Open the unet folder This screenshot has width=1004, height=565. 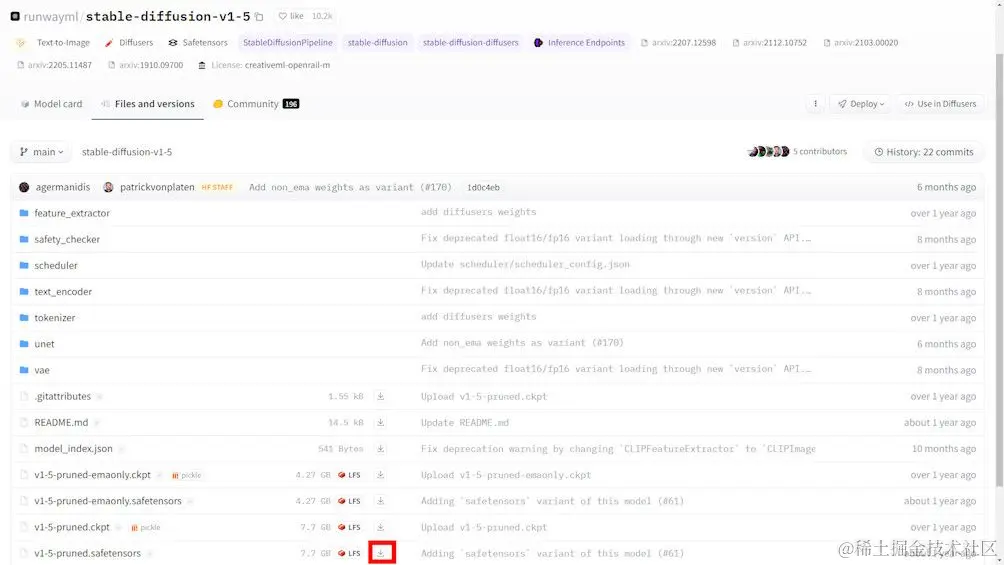pyautogui.click(x=44, y=344)
